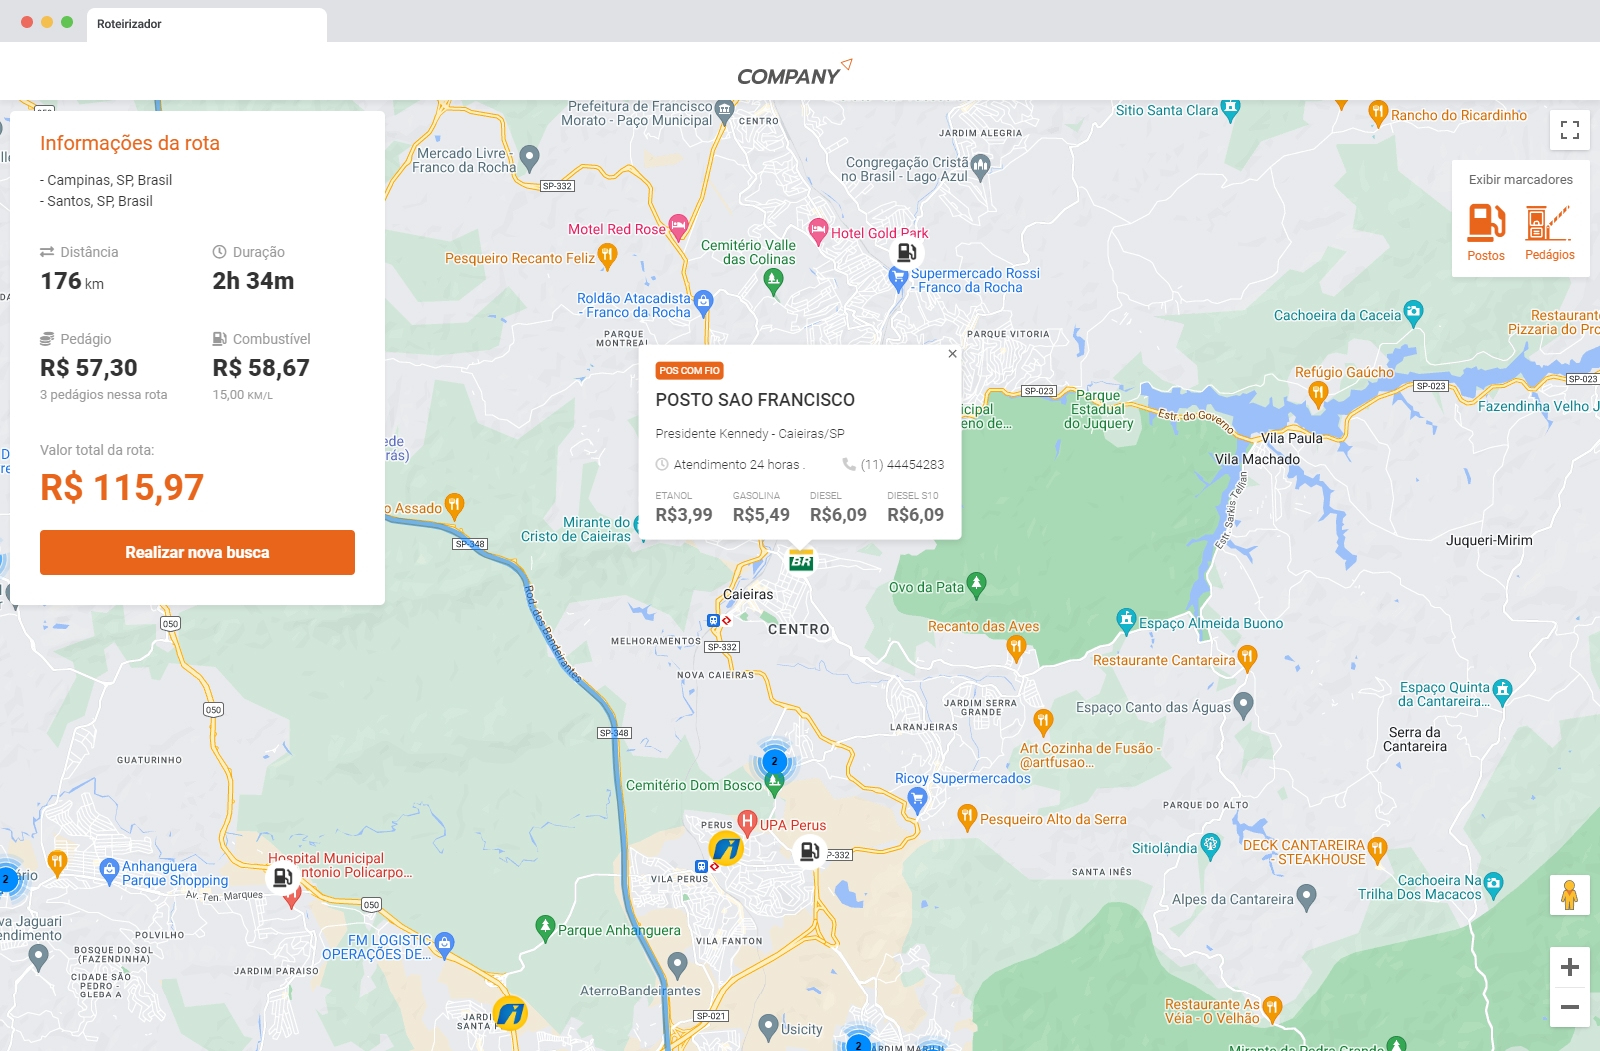Click Realizar nova busca button

[197, 552]
